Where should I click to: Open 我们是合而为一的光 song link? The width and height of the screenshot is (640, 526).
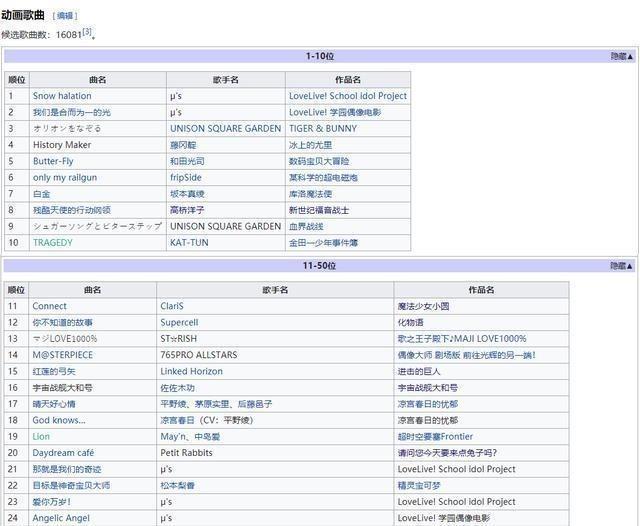(x=72, y=112)
